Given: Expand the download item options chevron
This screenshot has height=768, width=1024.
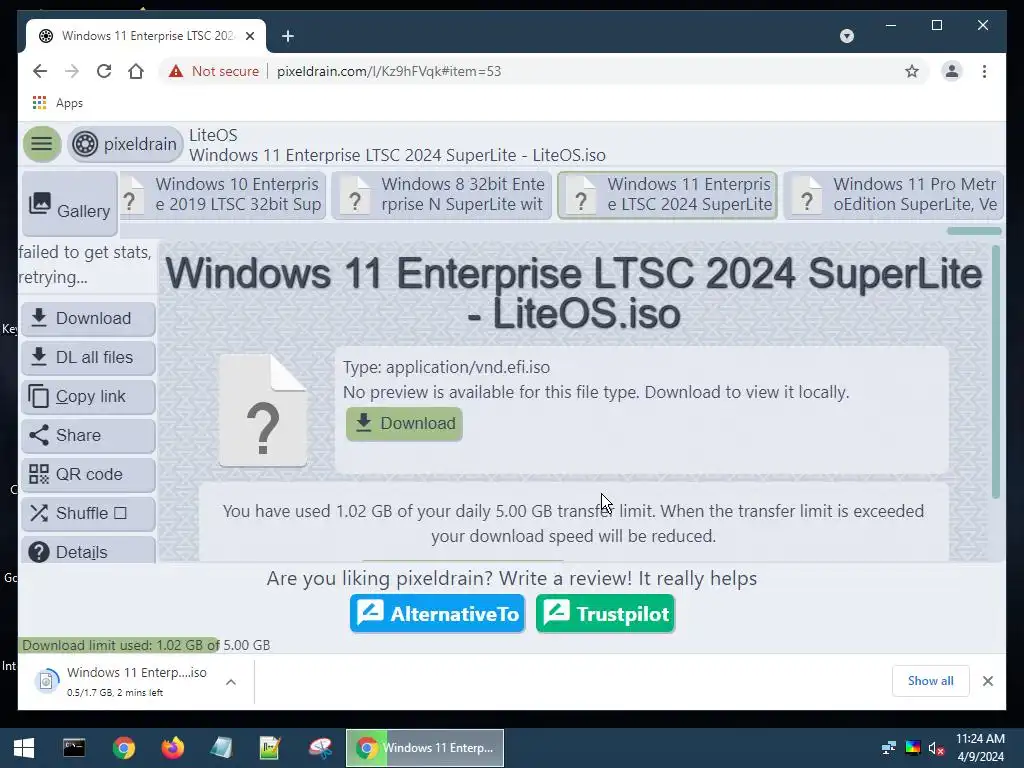Looking at the screenshot, I should [x=231, y=682].
